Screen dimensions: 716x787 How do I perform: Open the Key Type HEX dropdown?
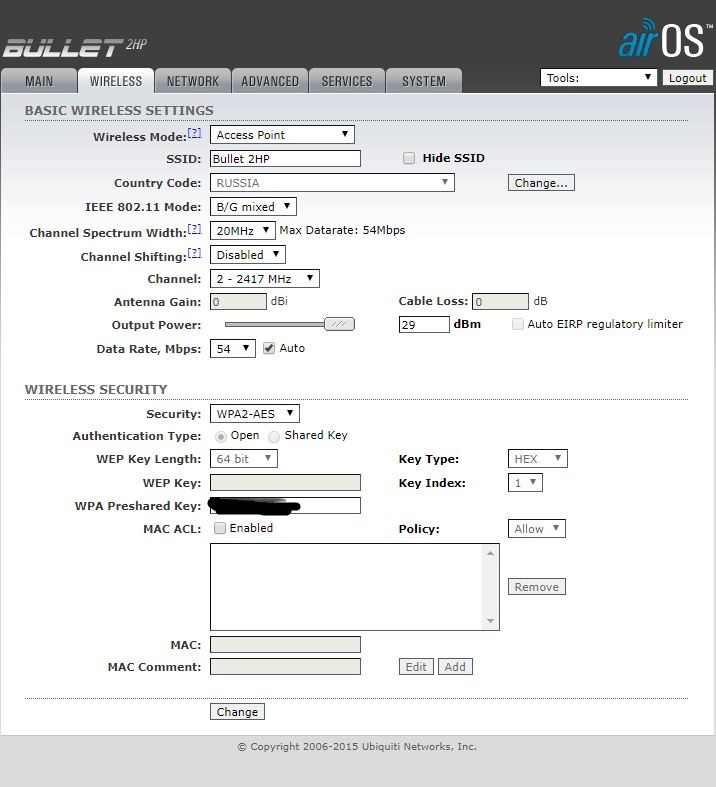[x=537, y=459]
